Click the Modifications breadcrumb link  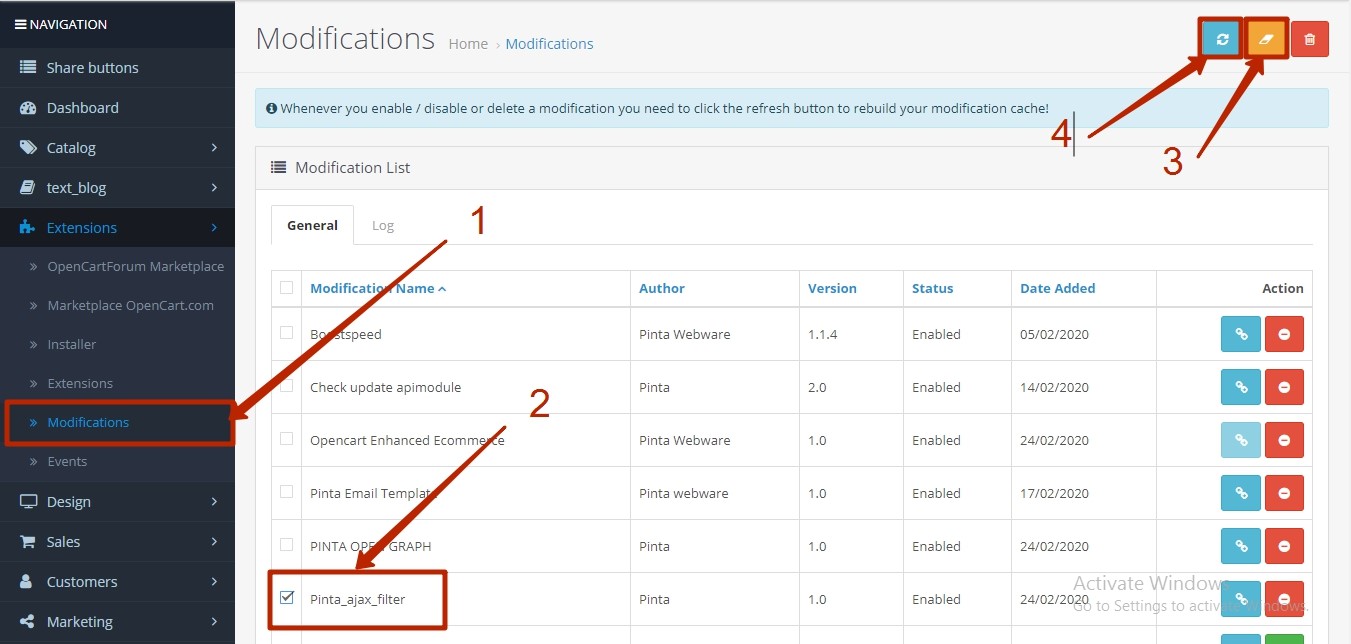(549, 44)
